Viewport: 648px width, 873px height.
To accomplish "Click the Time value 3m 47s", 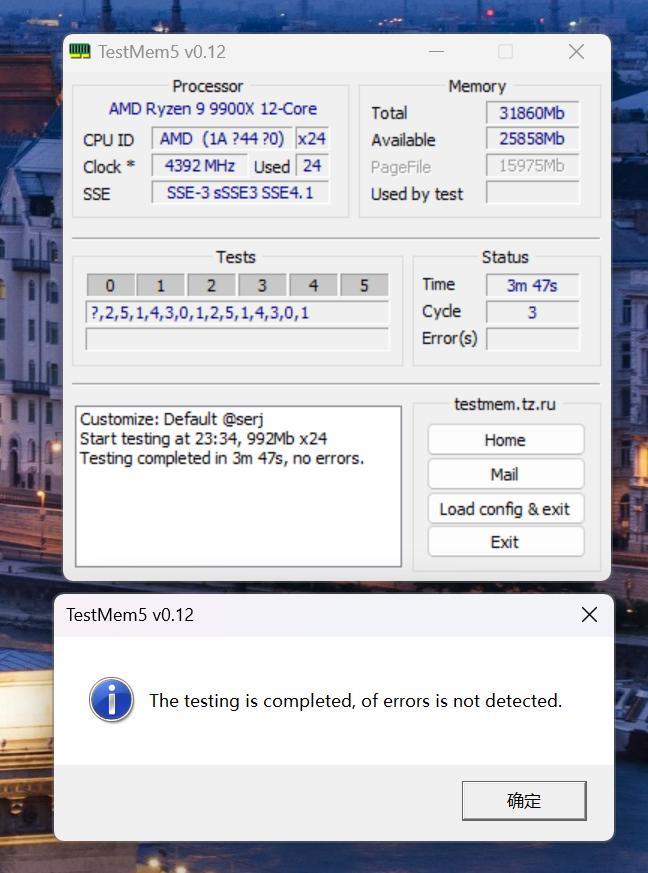I will point(532,285).
